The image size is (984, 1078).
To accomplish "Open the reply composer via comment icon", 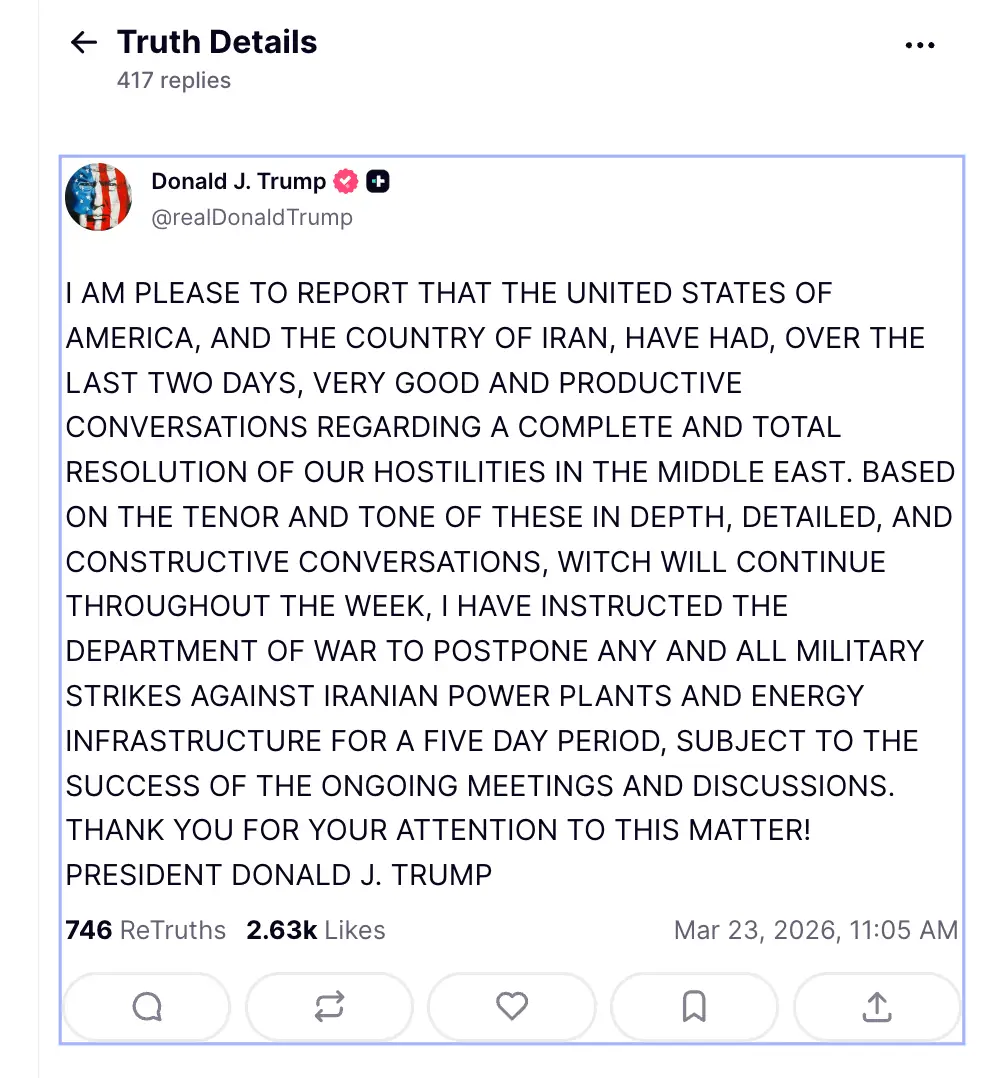I will tap(146, 1007).
